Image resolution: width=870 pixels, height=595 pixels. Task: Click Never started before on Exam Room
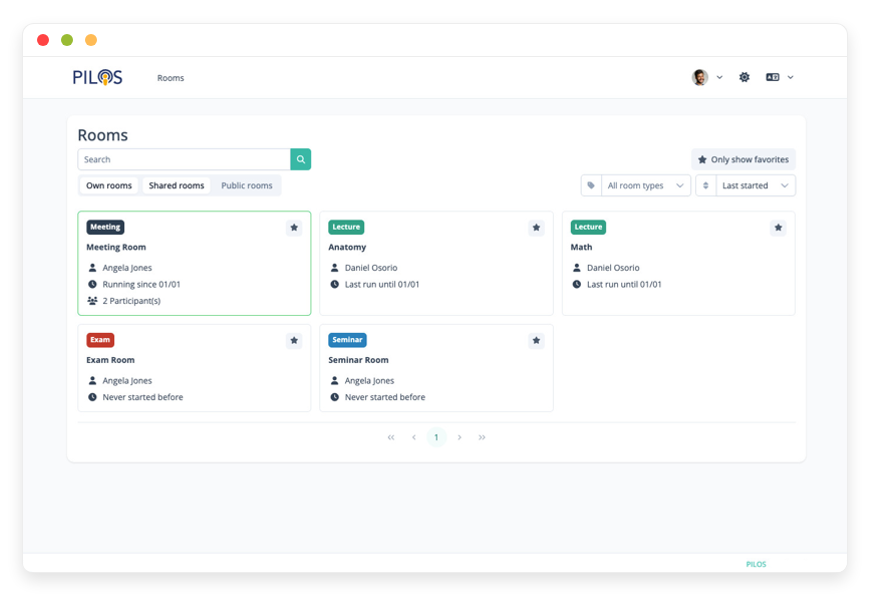click(x=143, y=397)
